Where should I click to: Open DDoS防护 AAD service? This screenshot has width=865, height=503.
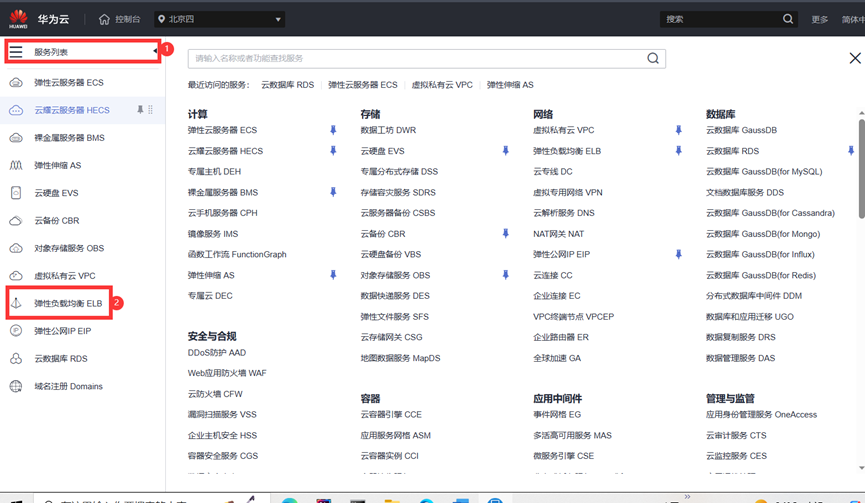click(217, 352)
